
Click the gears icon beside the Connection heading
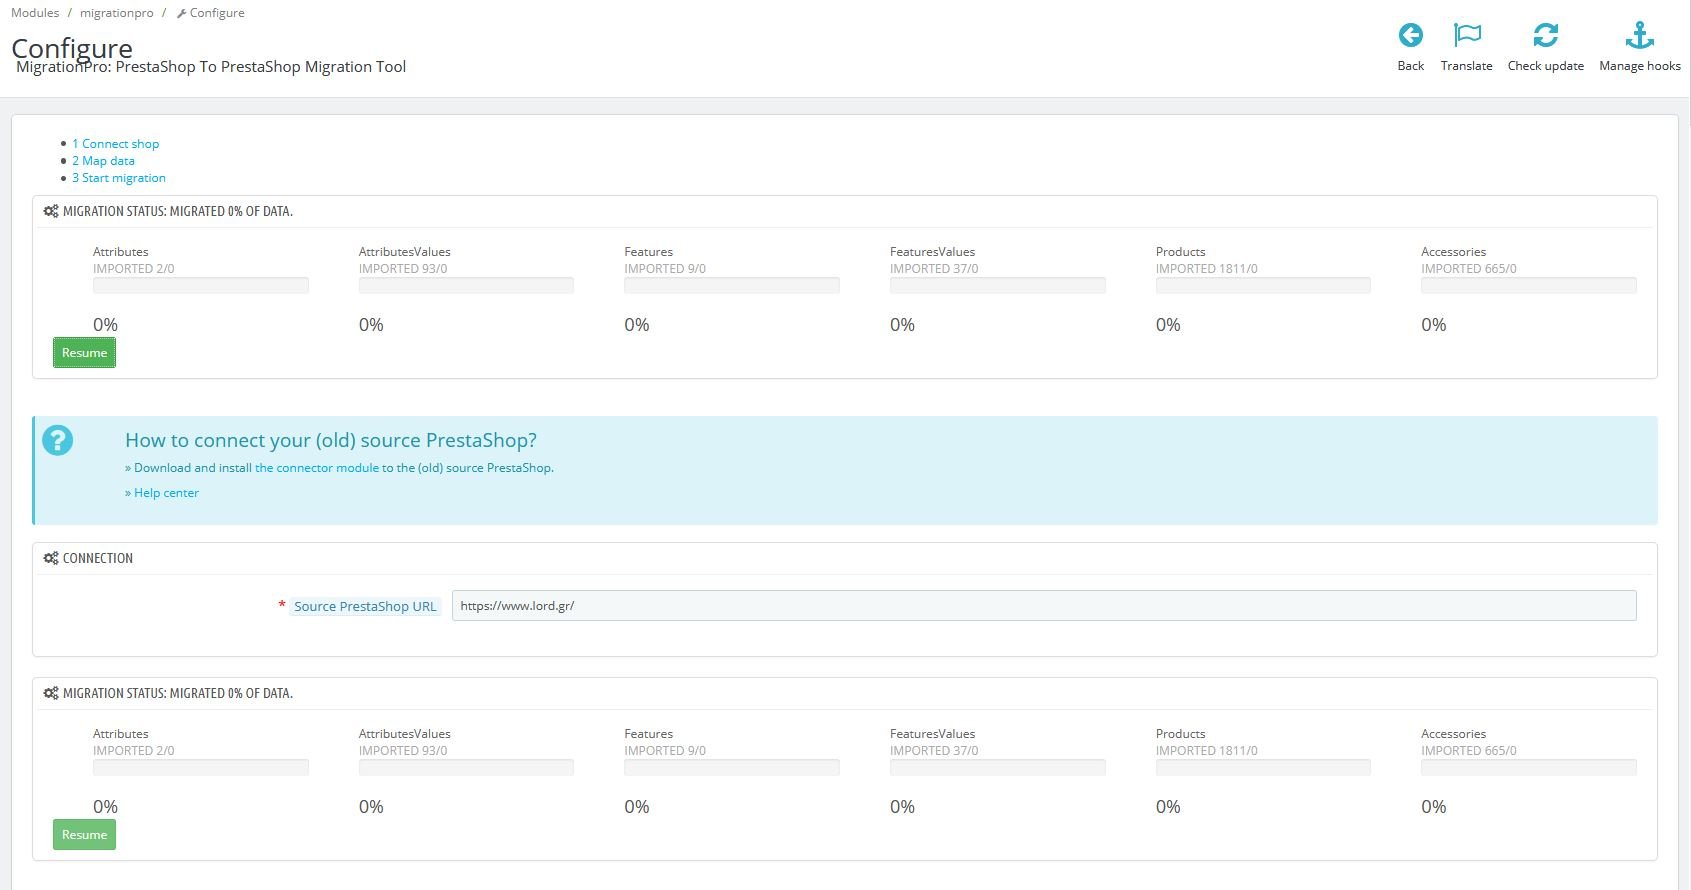pyautogui.click(x=51, y=558)
